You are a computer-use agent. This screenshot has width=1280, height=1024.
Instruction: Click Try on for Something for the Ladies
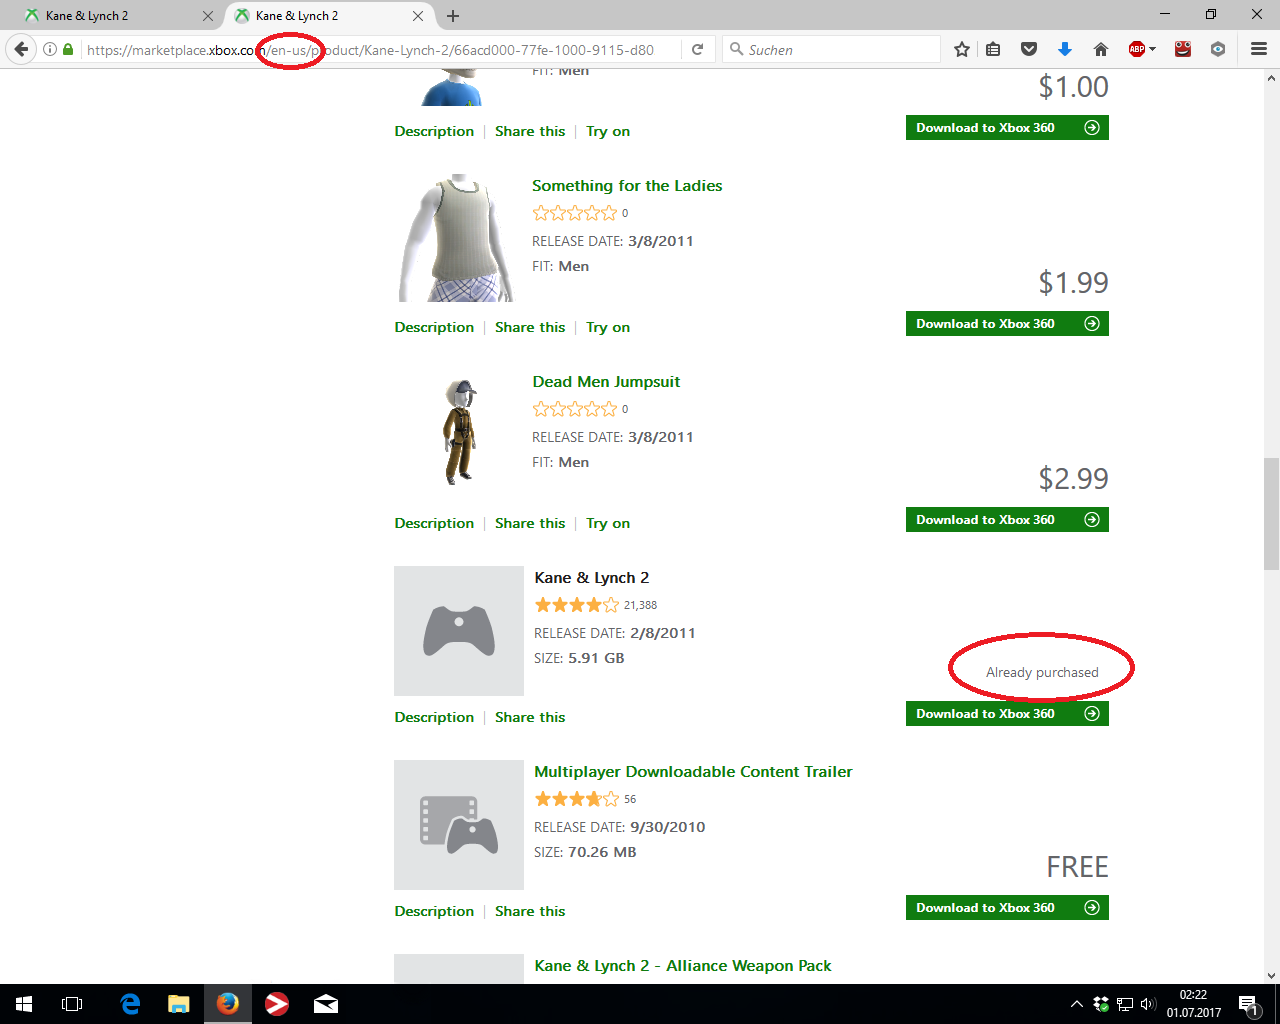pyautogui.click(x=608, y=328)
